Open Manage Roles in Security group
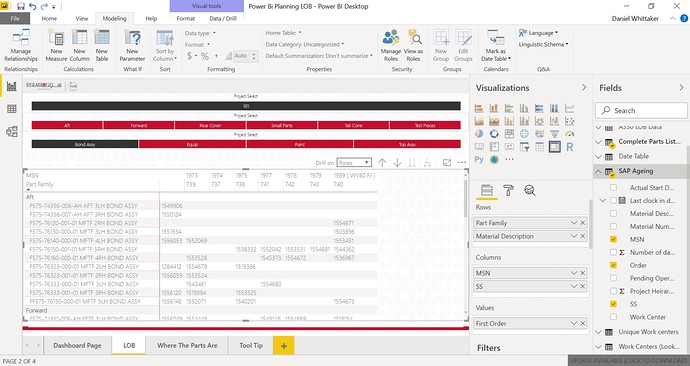Screen dimensions: 690x366 pos(391,46)
